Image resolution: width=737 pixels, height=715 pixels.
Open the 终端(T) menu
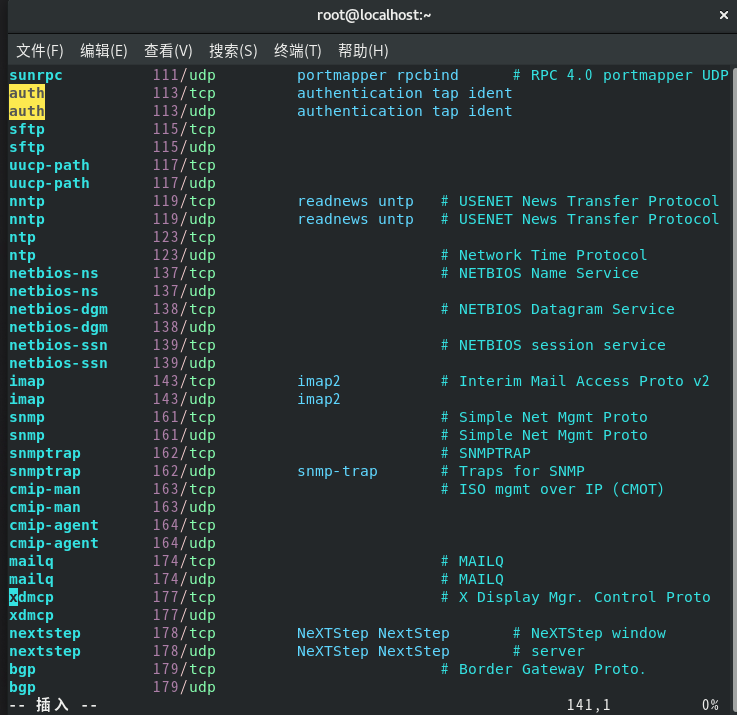(x=298, y=51)
